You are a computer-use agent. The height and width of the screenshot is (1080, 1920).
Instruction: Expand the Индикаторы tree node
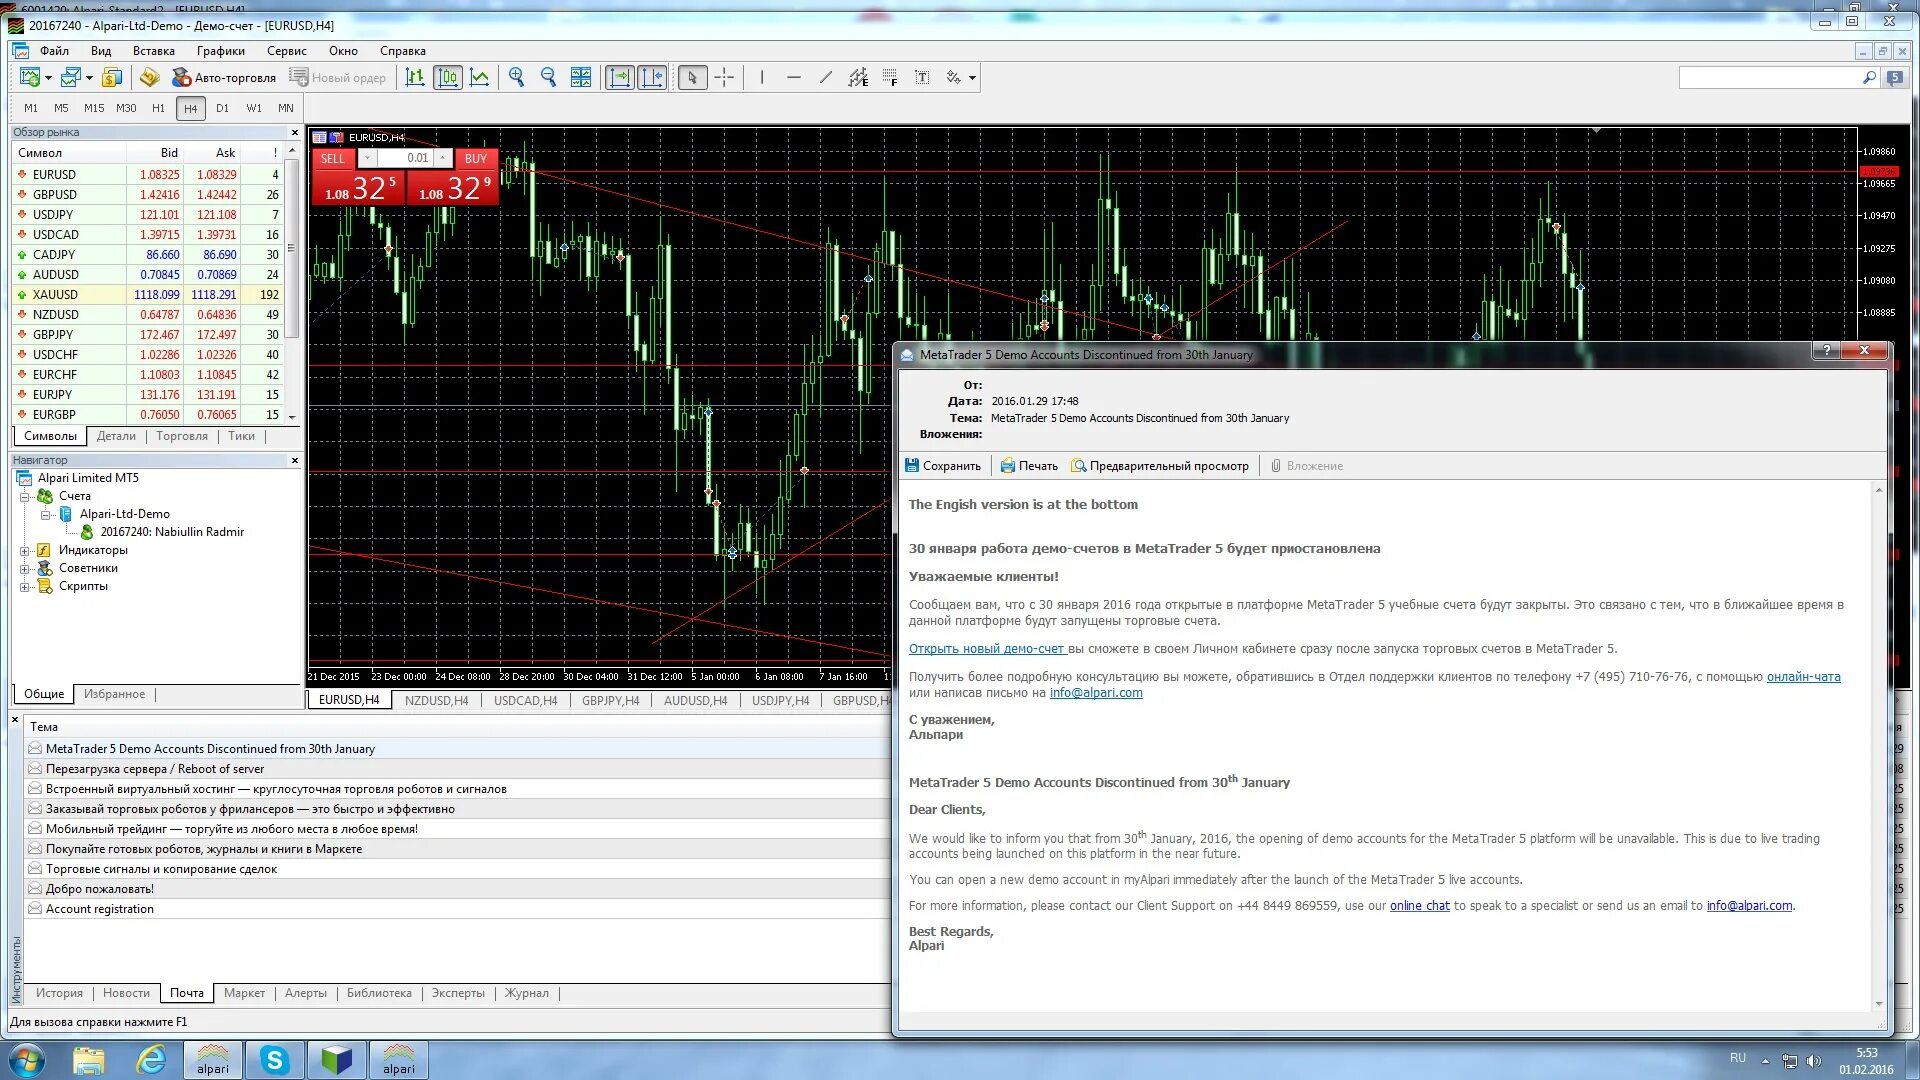(25, 550)
